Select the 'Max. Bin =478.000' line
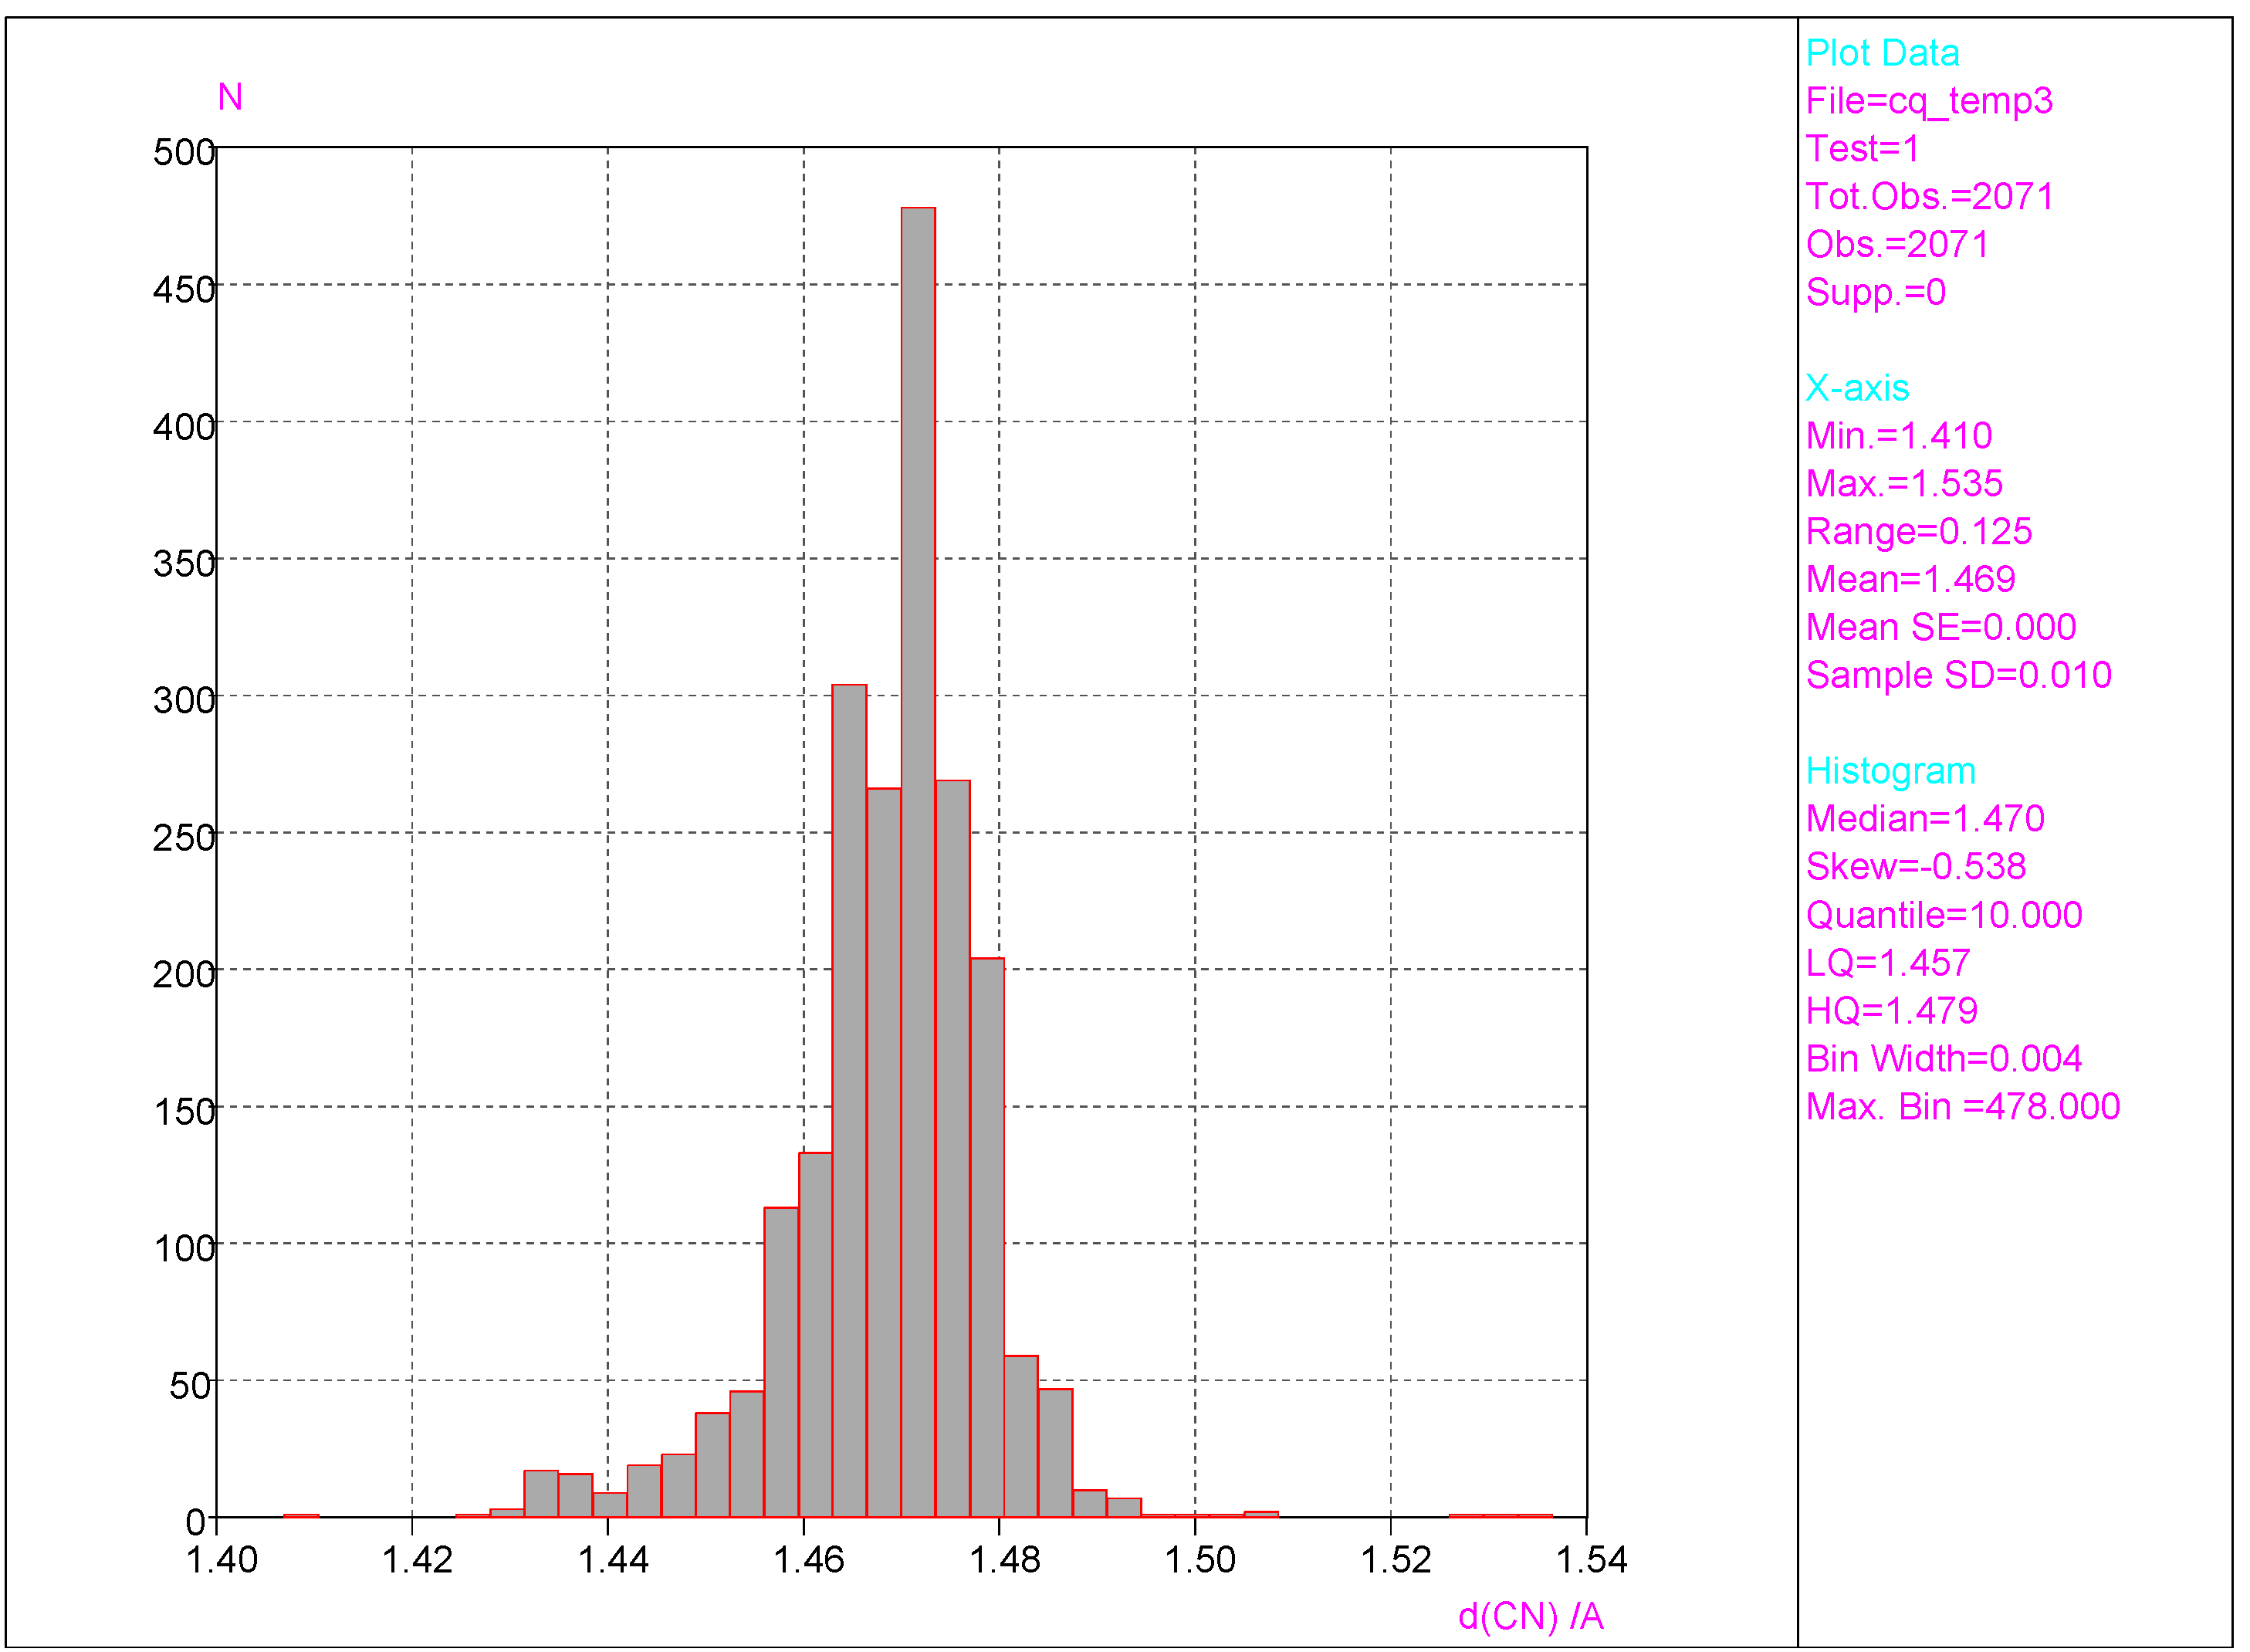Image resolution: width=2250 pixels, height=1652 pixels. [x=1962, y=1107]
